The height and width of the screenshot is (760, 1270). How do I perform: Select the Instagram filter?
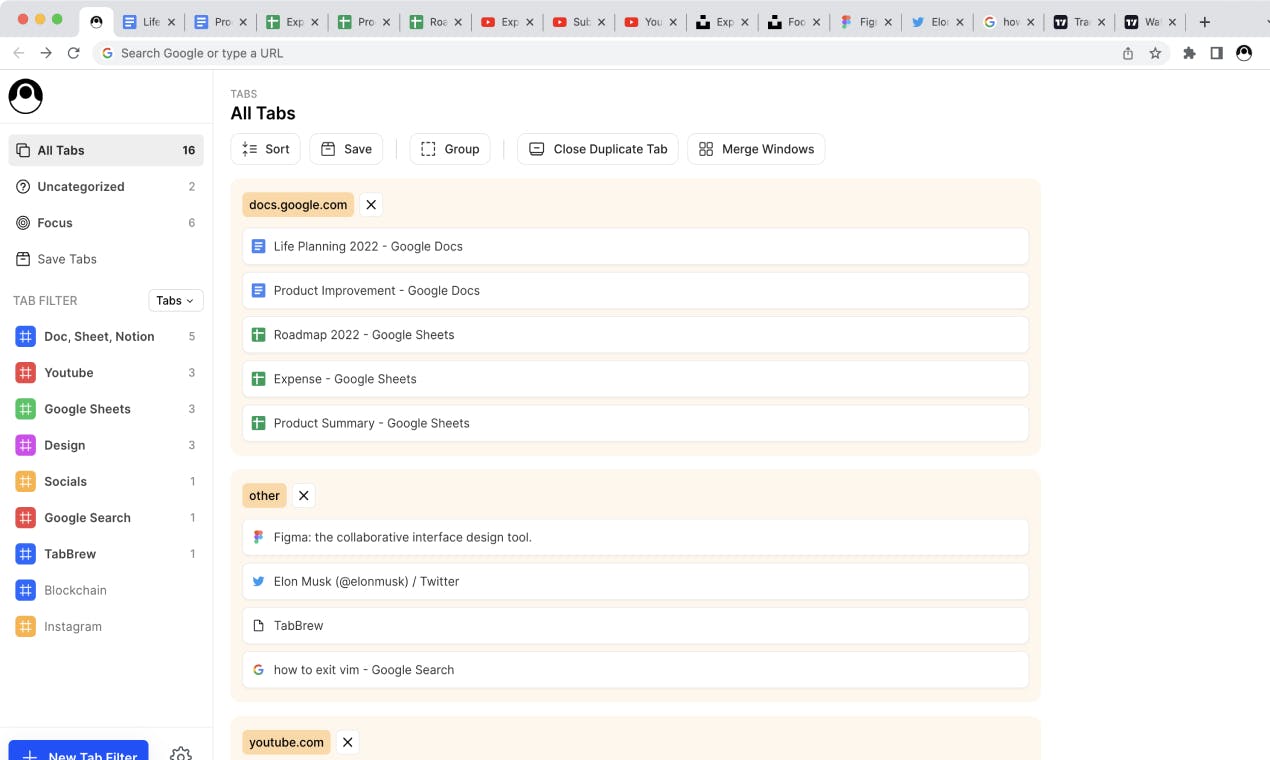tap(106, 627)
